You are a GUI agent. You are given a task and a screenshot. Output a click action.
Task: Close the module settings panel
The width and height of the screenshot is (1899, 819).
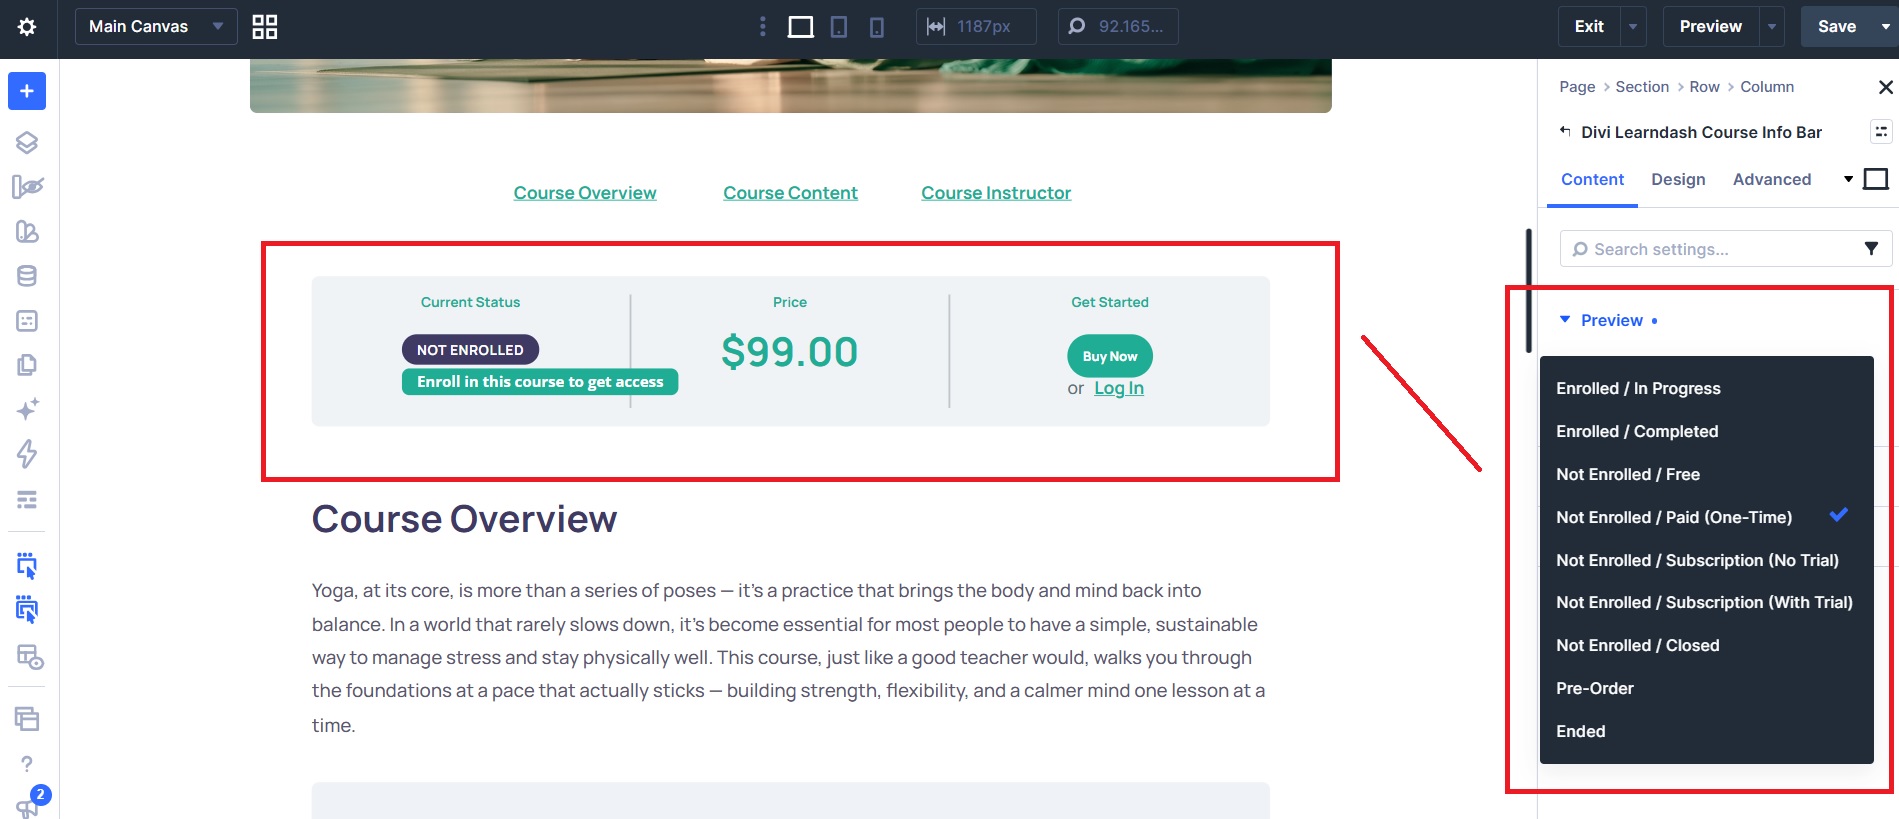(x=1885, y=87)
